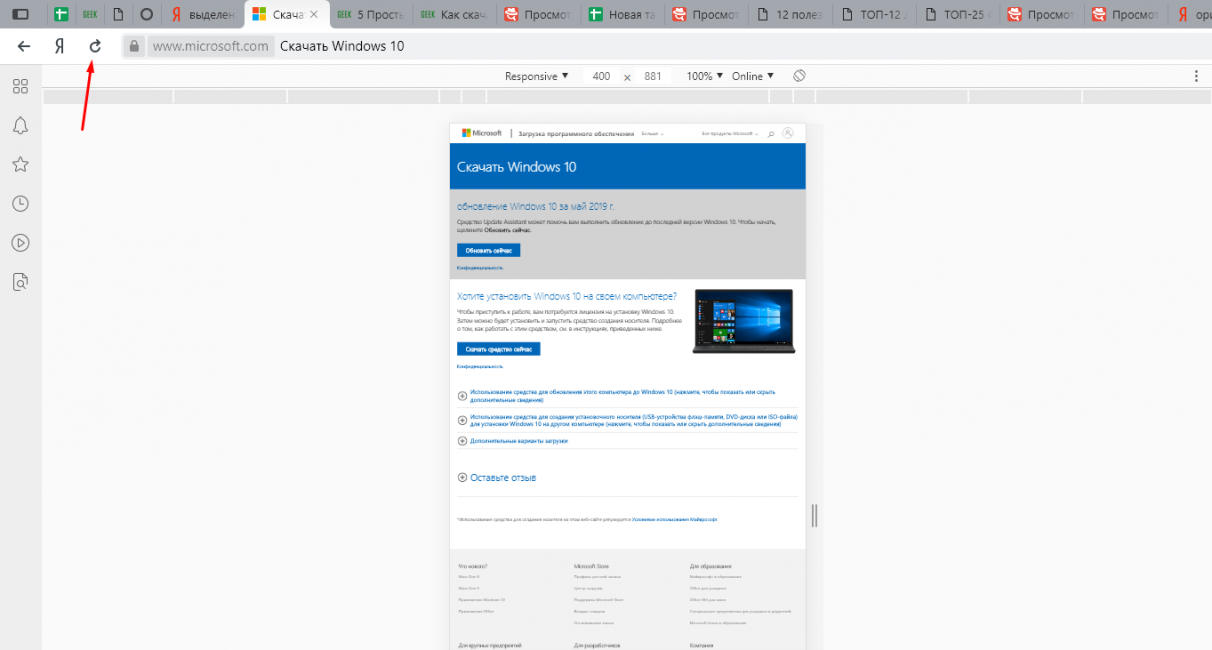Screen dimensions: 1212x650
Task: Reload the page with the refresh icon
Action: pos(95,46)
